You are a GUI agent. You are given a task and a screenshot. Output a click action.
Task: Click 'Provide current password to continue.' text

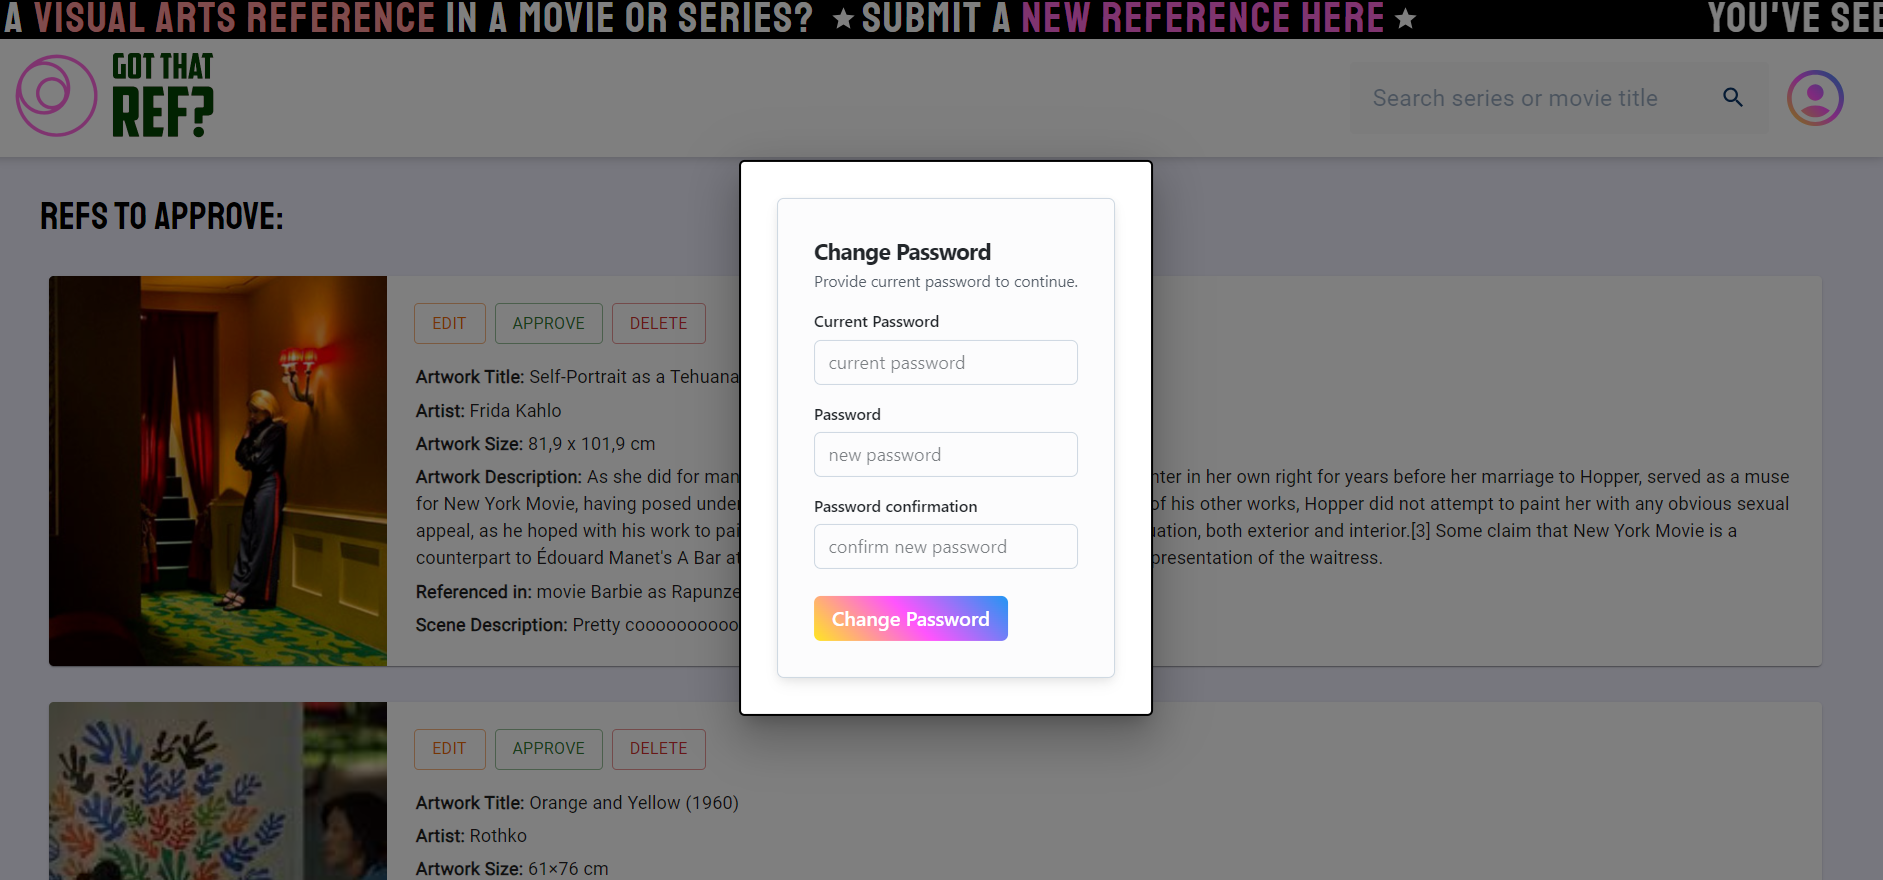pyautogui.click(x=946, y=282)
